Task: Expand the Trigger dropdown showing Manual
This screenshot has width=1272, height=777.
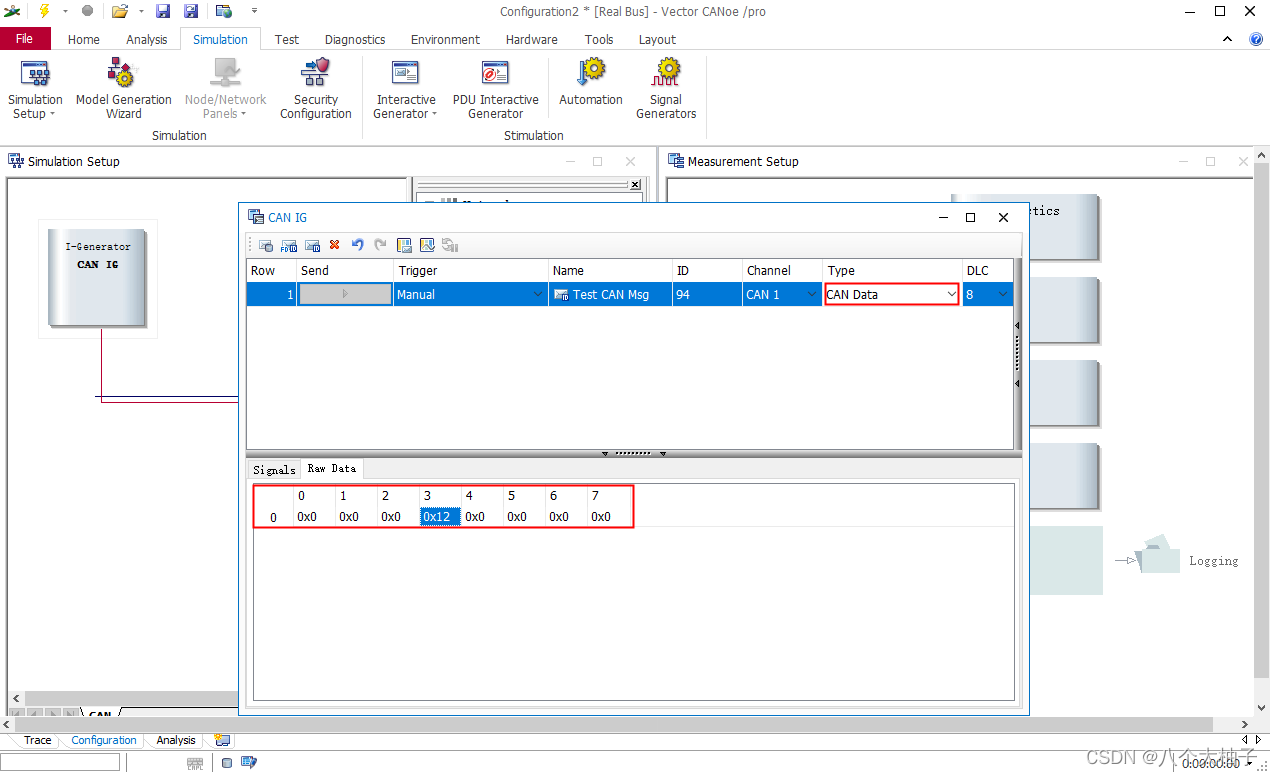Action: 538,295
